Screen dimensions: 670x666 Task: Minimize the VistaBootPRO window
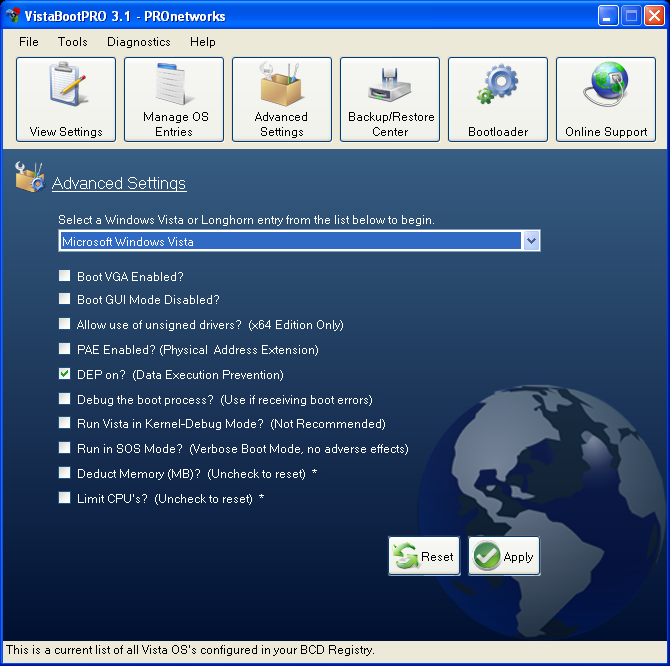pos(608,16)
